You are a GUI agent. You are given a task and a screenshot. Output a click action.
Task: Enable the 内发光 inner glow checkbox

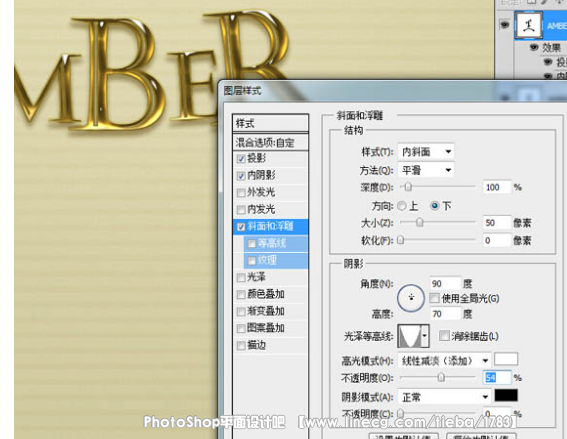pyautogui.click(x=241, y=210)
